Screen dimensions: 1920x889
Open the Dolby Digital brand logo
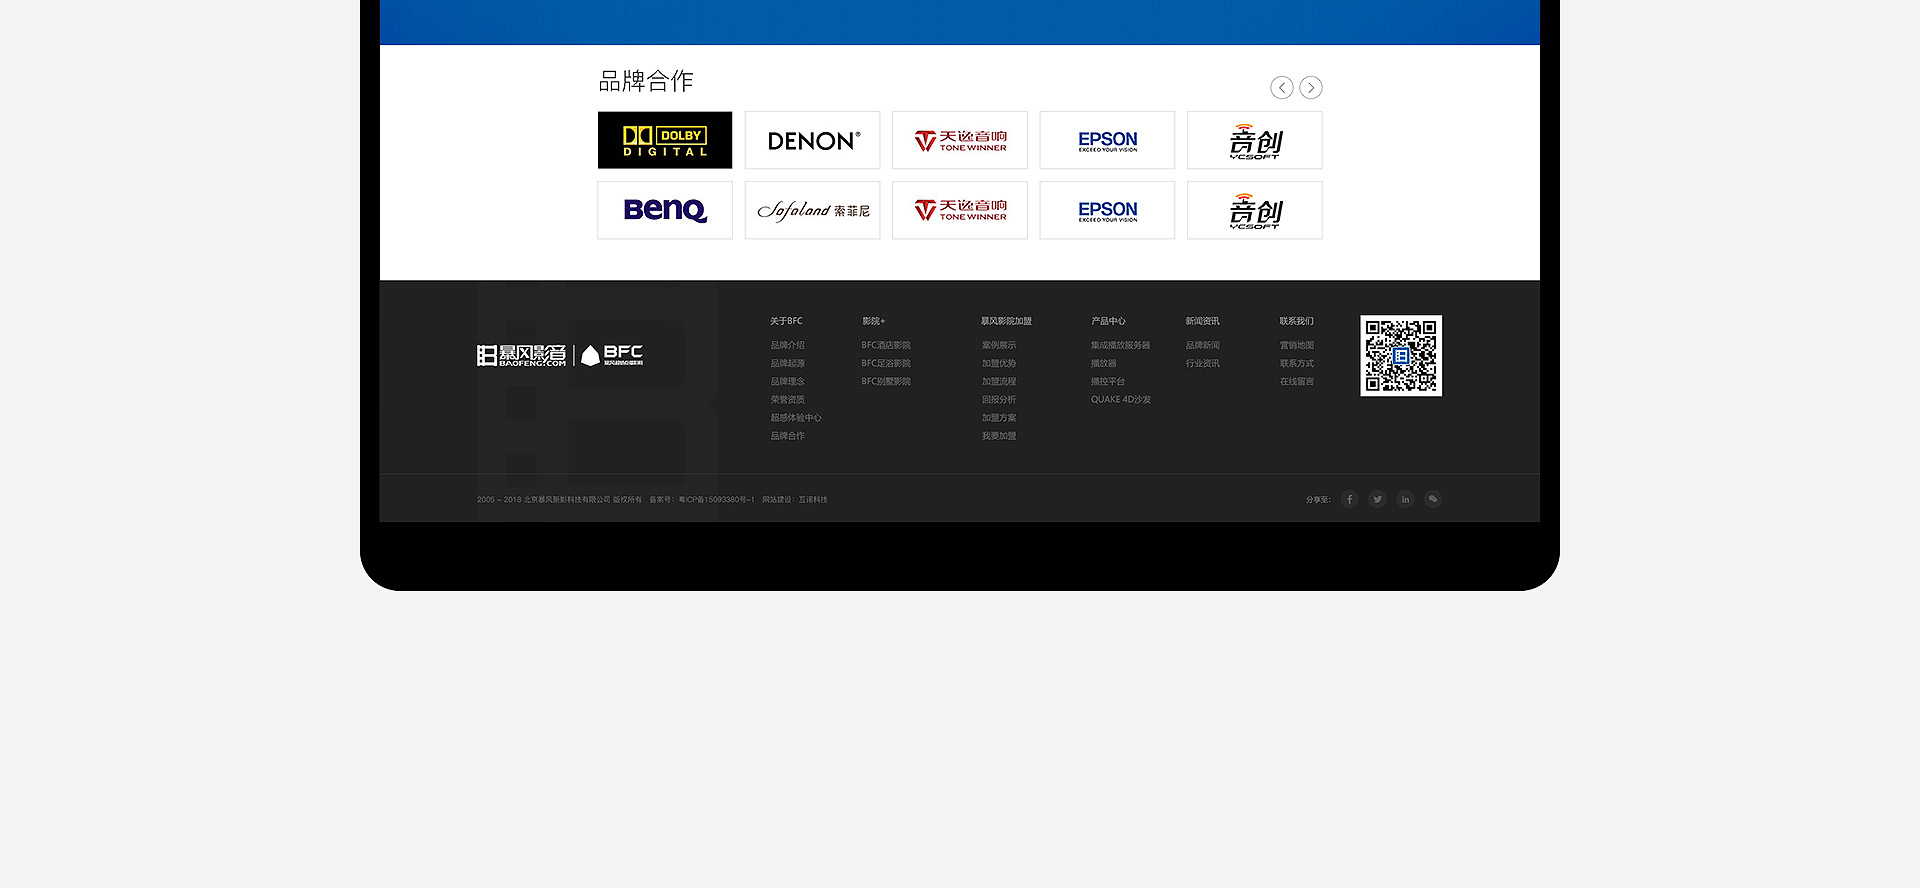665,140
